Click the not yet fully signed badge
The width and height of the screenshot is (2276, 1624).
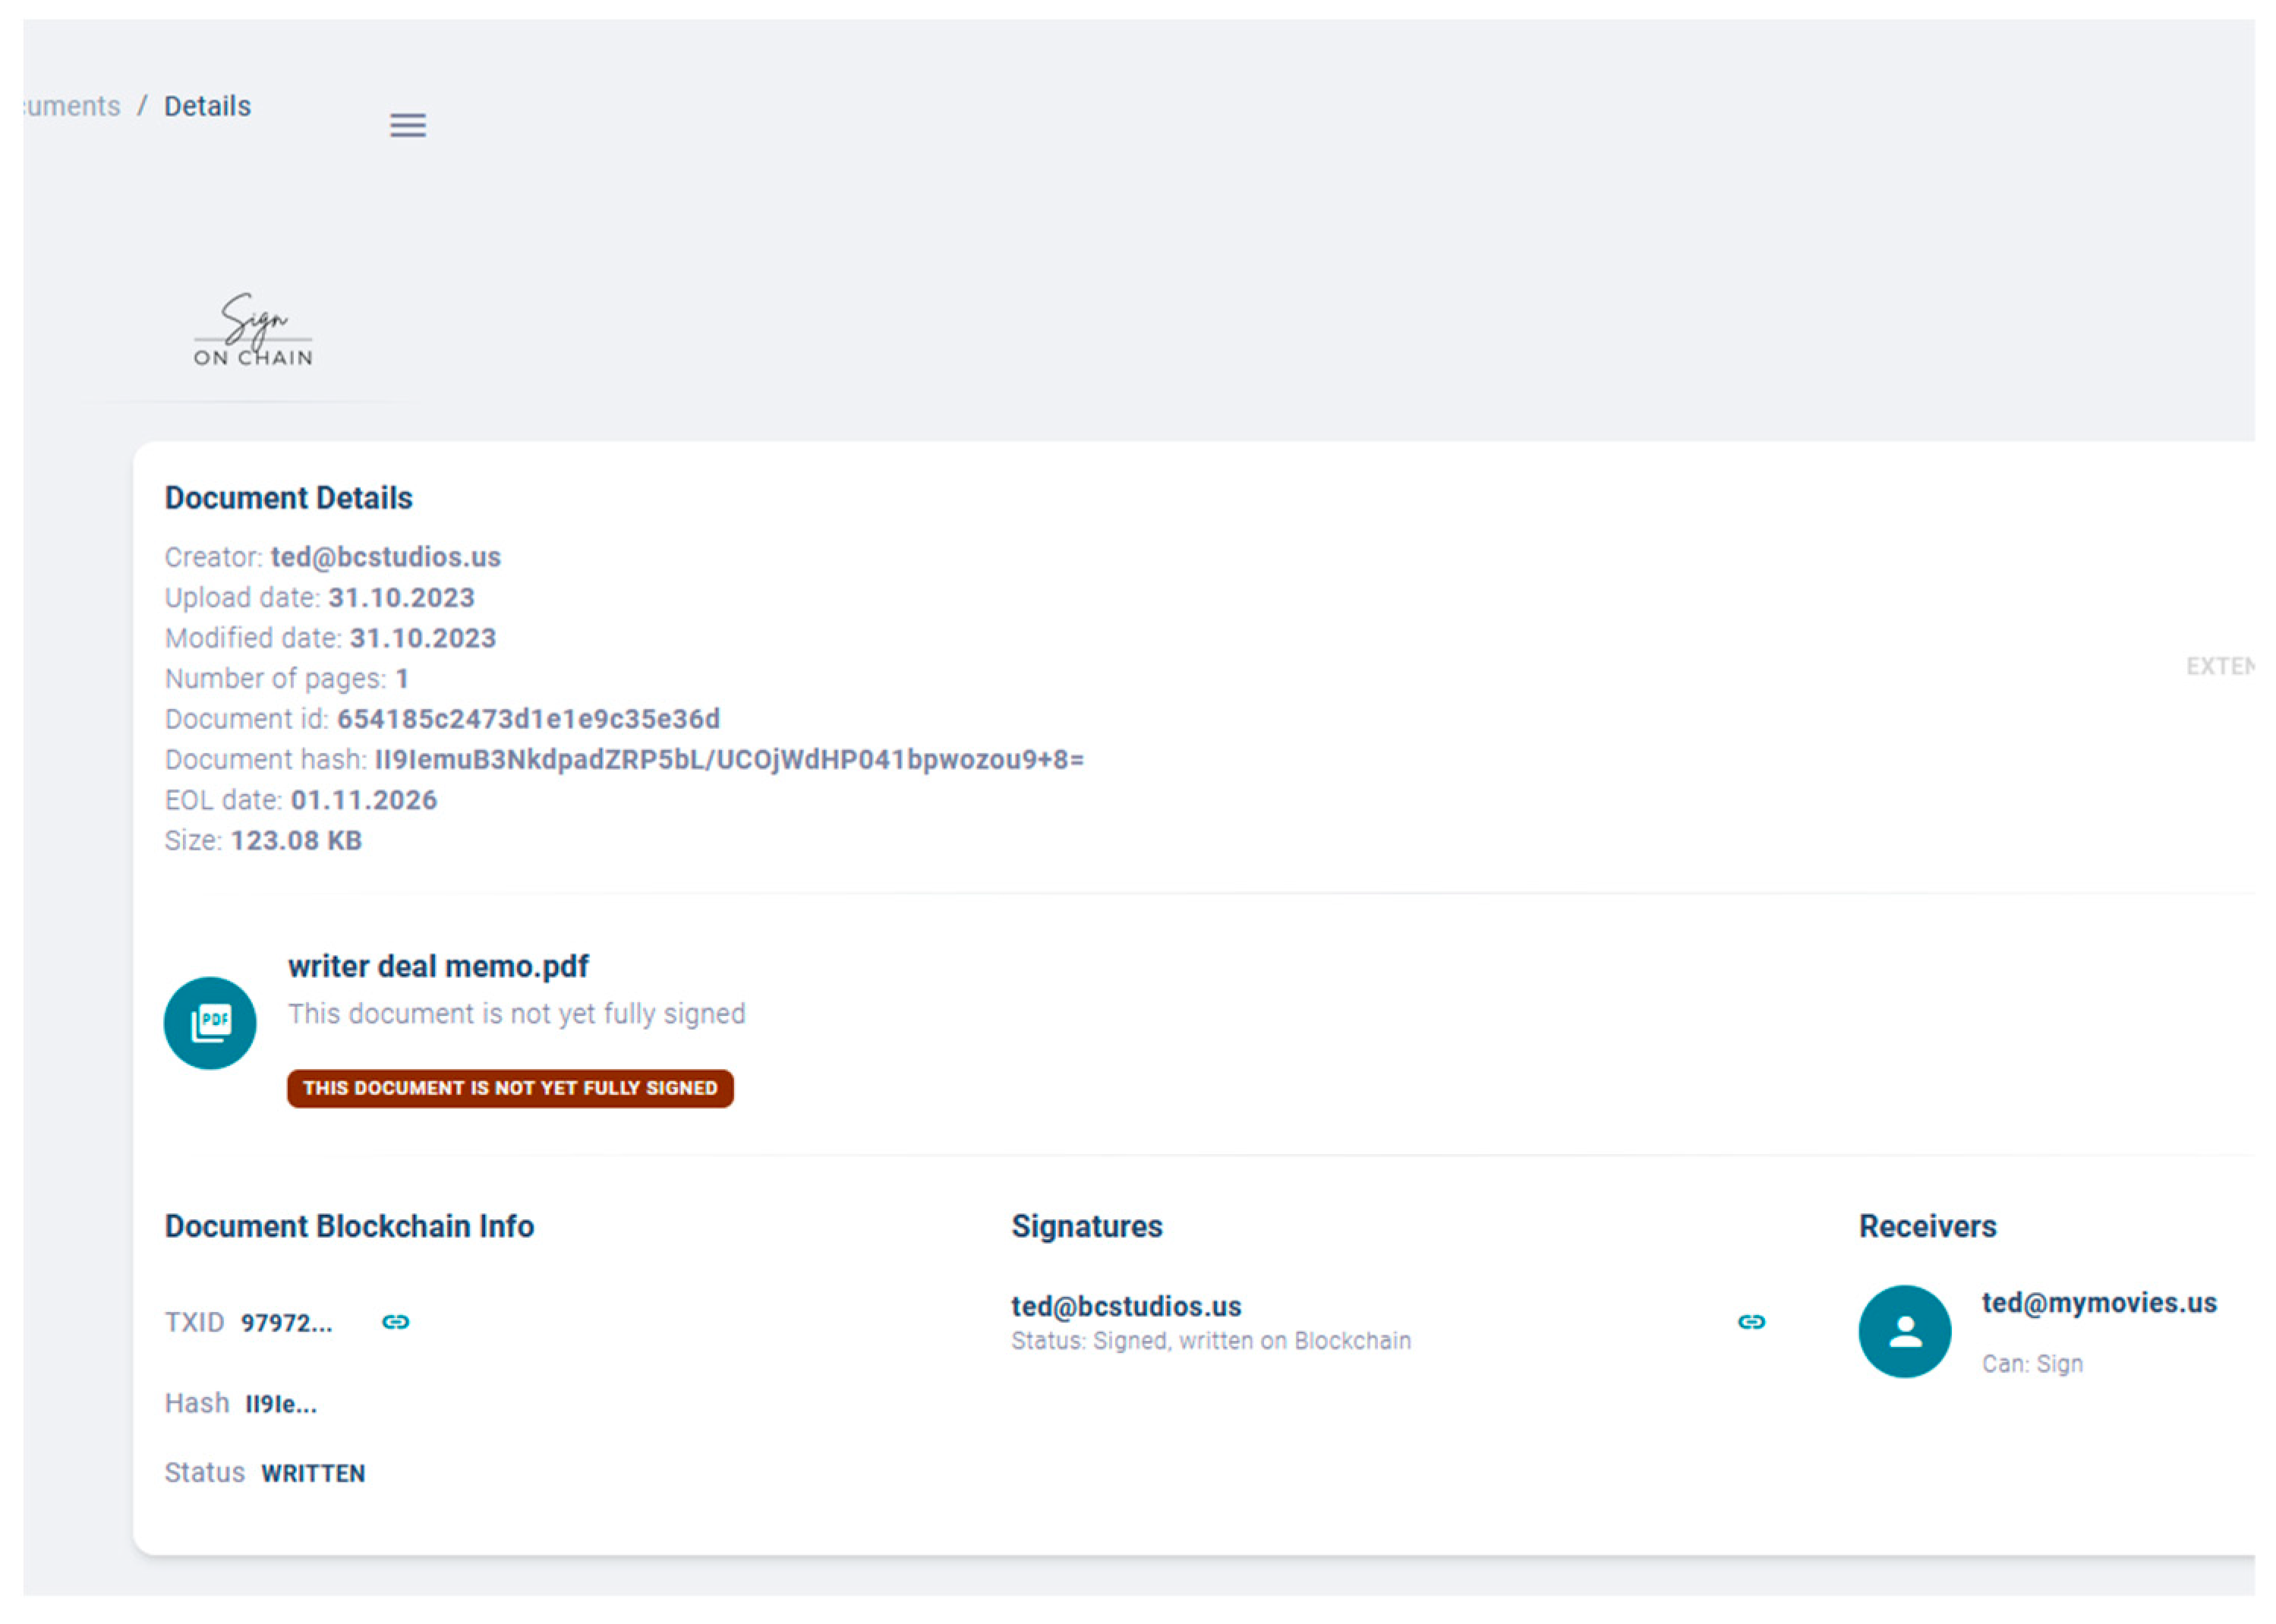tap(510, 1088)
